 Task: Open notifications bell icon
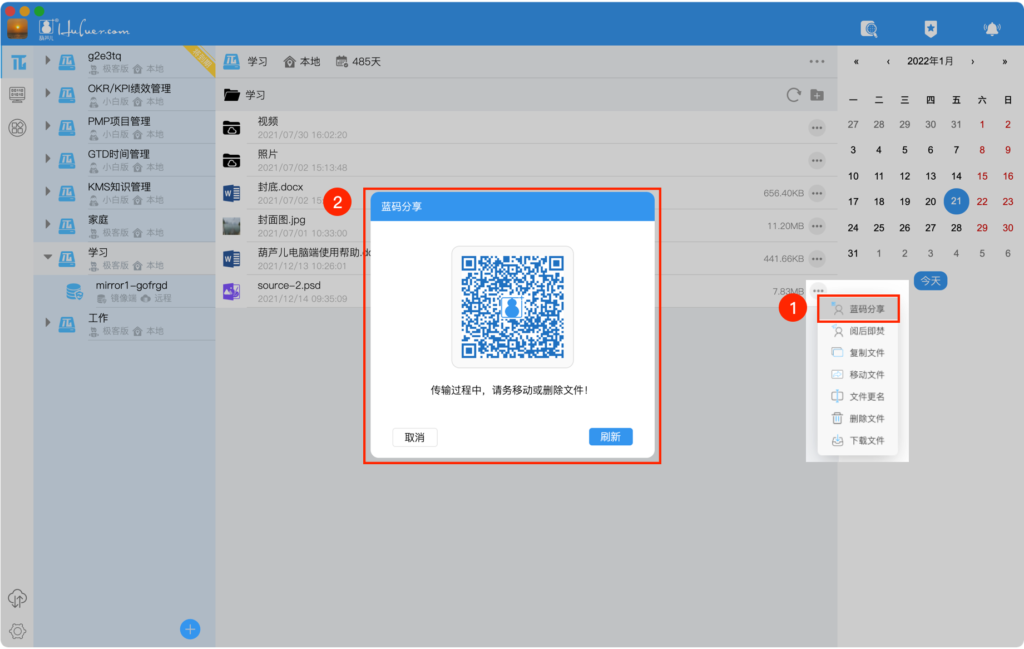pos(991,29)
